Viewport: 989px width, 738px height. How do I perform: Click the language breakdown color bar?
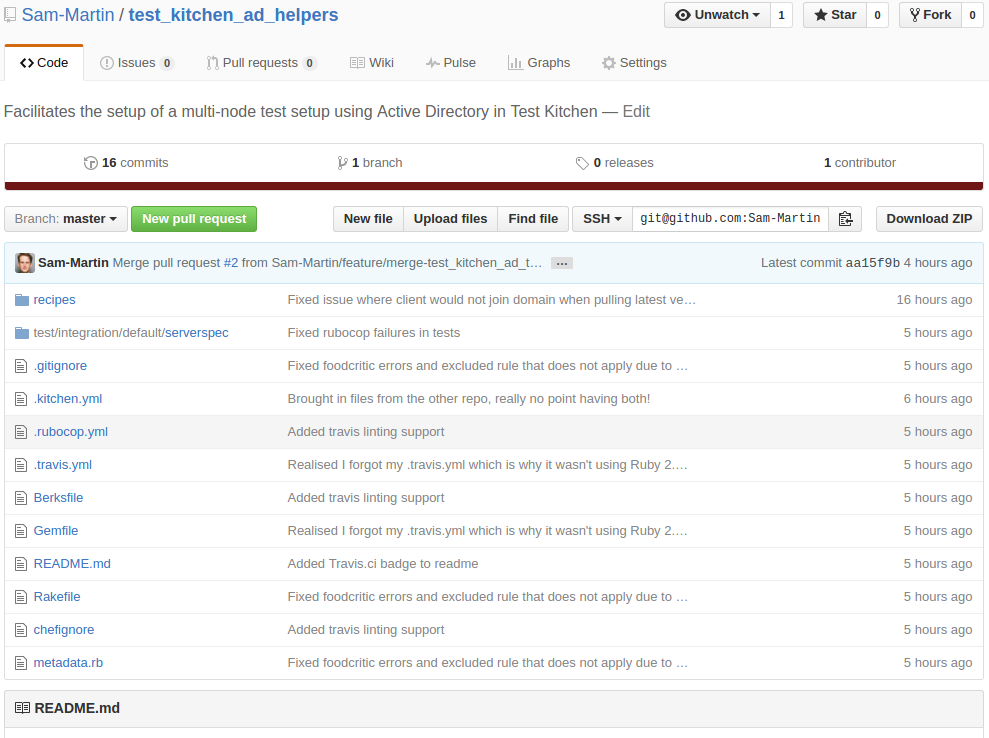494,186
